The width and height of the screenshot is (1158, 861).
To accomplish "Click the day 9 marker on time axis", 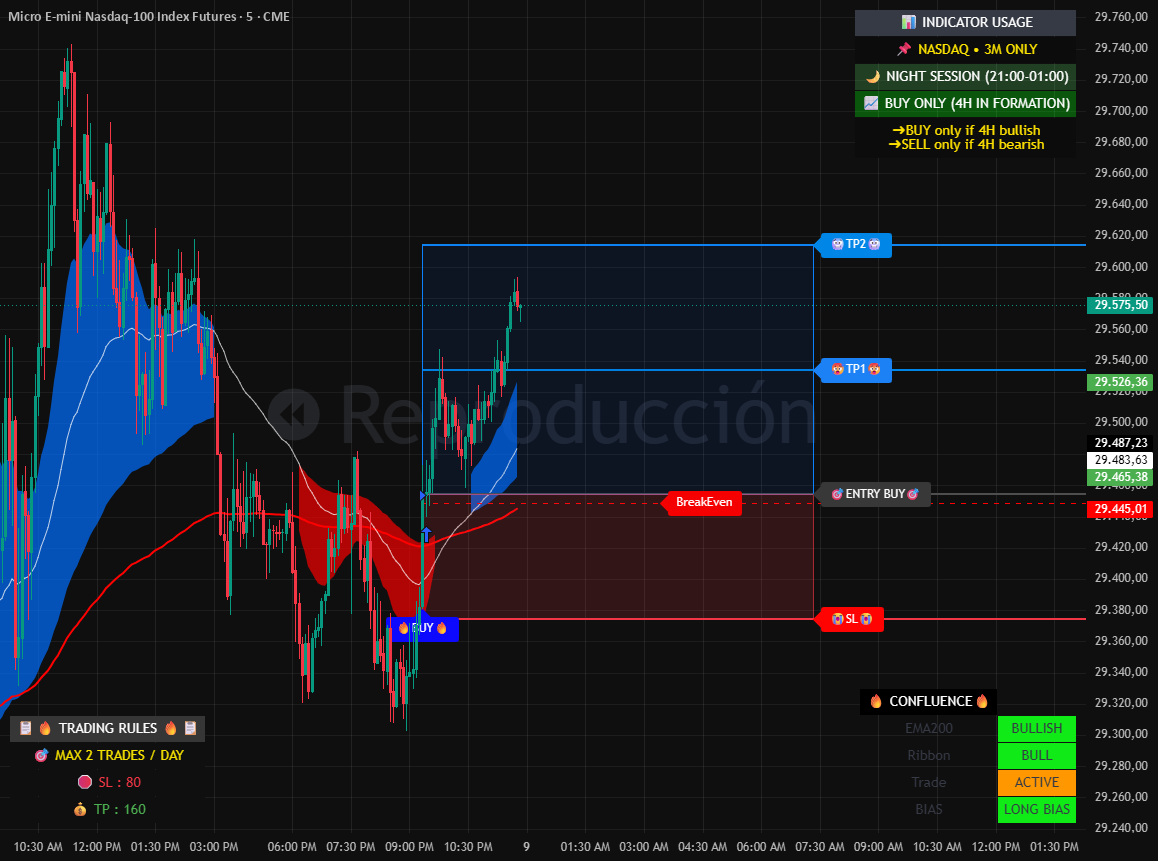I will pyautogui.click(x=527, y=846).
